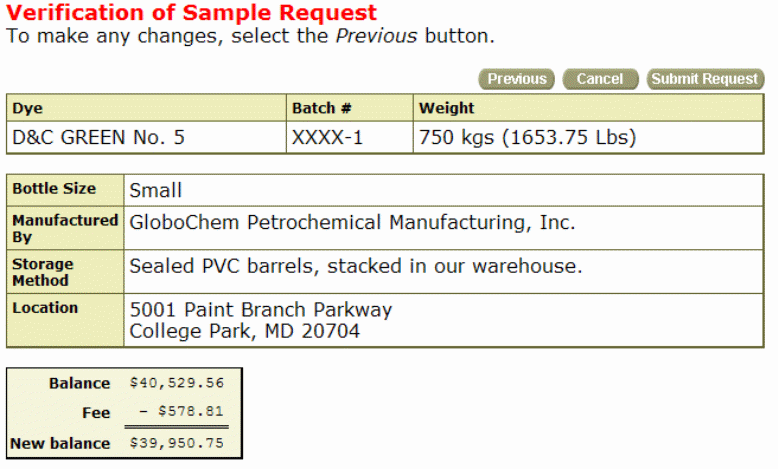Image resolution: width=778 pixels, height=469 pixels.
Task: Click the Weight column header
Action: click(446, 108)
